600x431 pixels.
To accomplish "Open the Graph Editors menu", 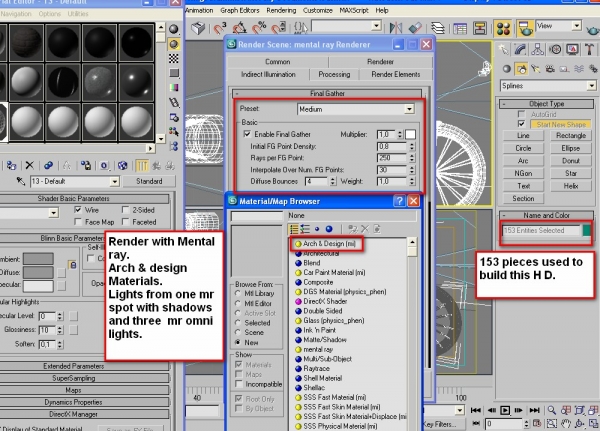I will point(240,10).
